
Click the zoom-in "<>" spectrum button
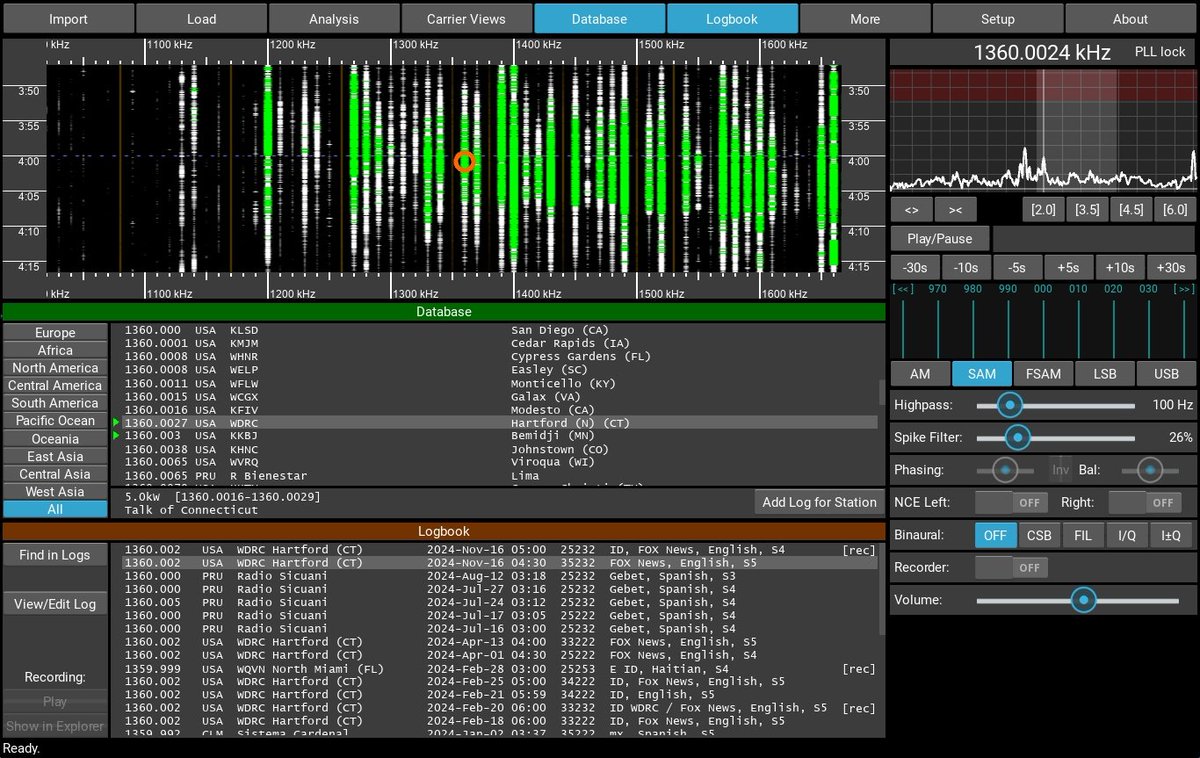(911, 210)
